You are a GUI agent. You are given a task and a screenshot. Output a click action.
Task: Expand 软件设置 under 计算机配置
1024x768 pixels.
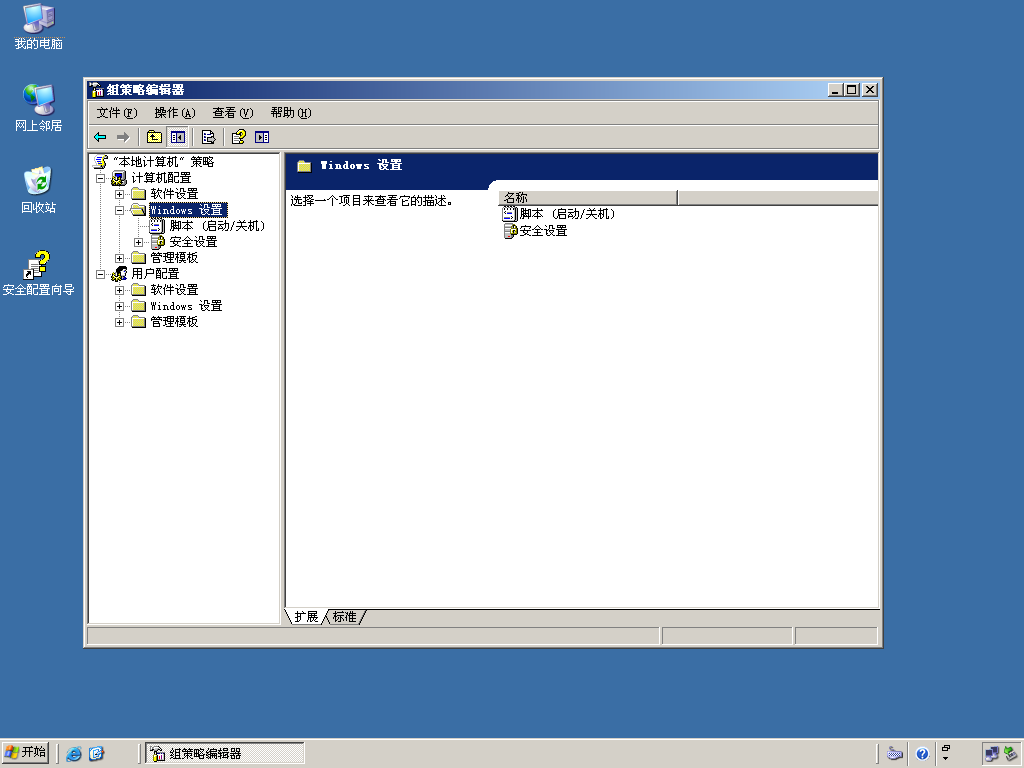tap(120, 194)
